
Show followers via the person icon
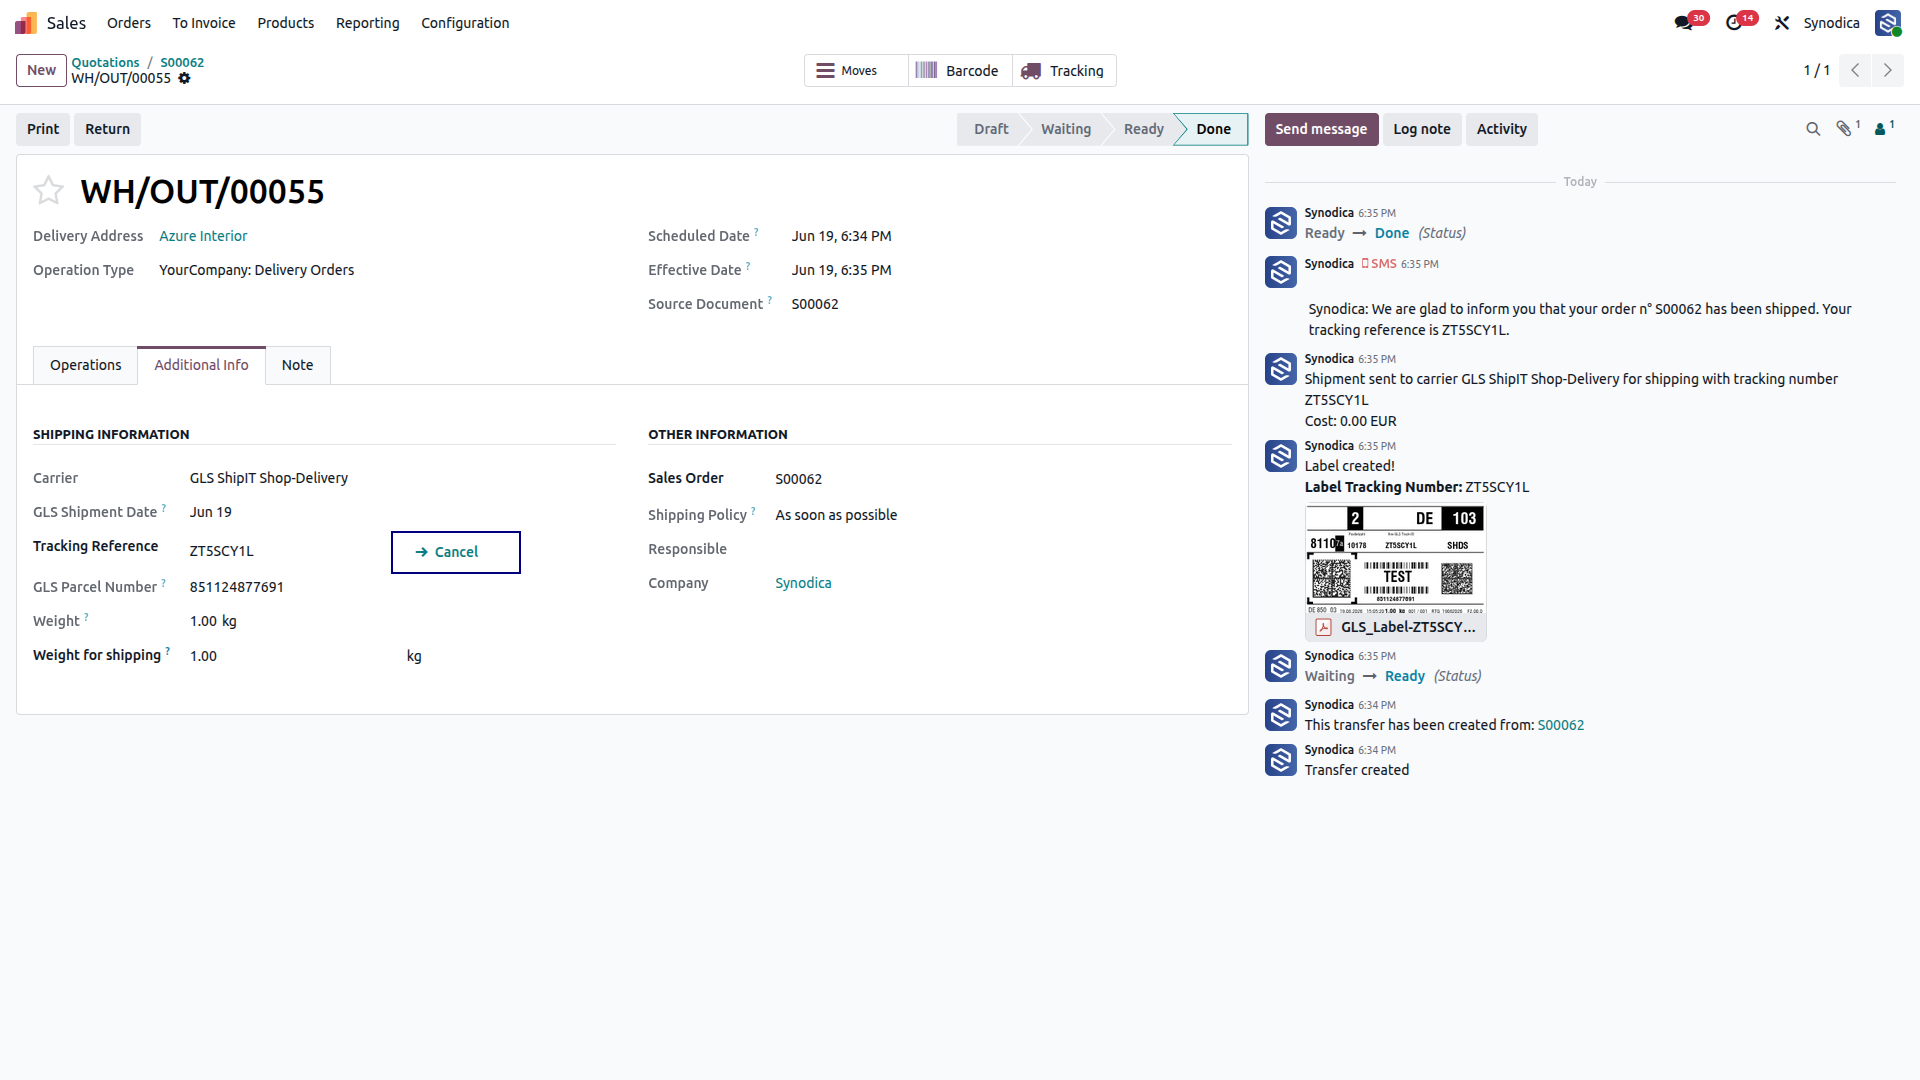[x=1883, y=129]
